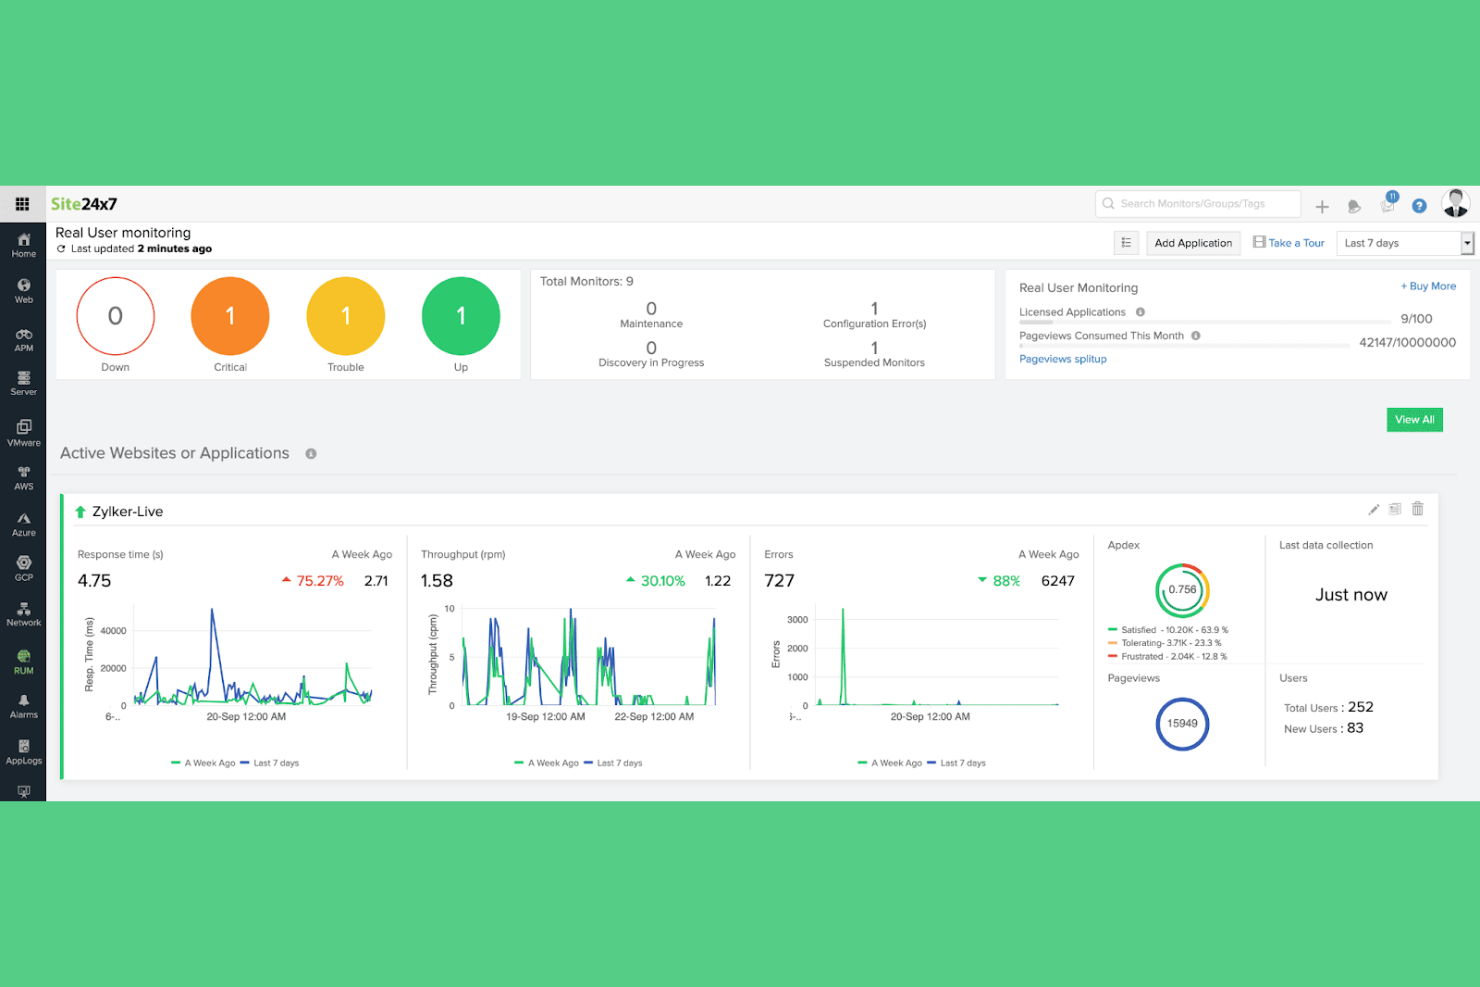Edit Zylker-Live with the pencil icon
Screen dimensions: 1480x987
1373,510
